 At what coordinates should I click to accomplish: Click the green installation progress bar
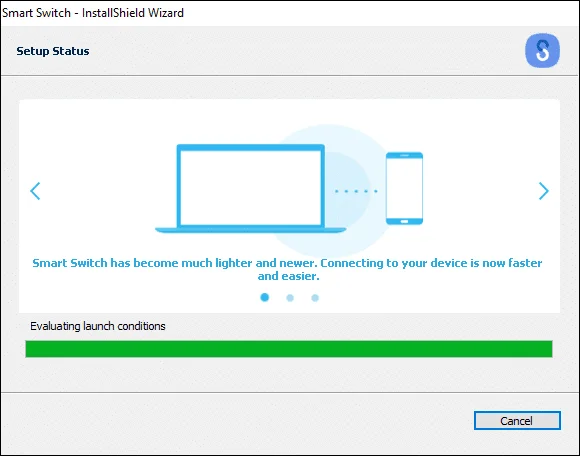pyautogui.click(x=289, y=349)
